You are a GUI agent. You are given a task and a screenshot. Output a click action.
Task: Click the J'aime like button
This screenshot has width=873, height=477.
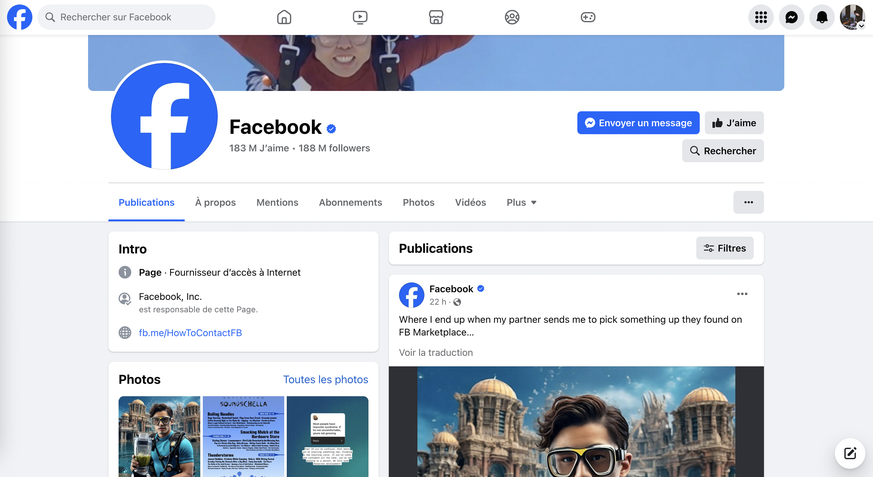[734, 123]
